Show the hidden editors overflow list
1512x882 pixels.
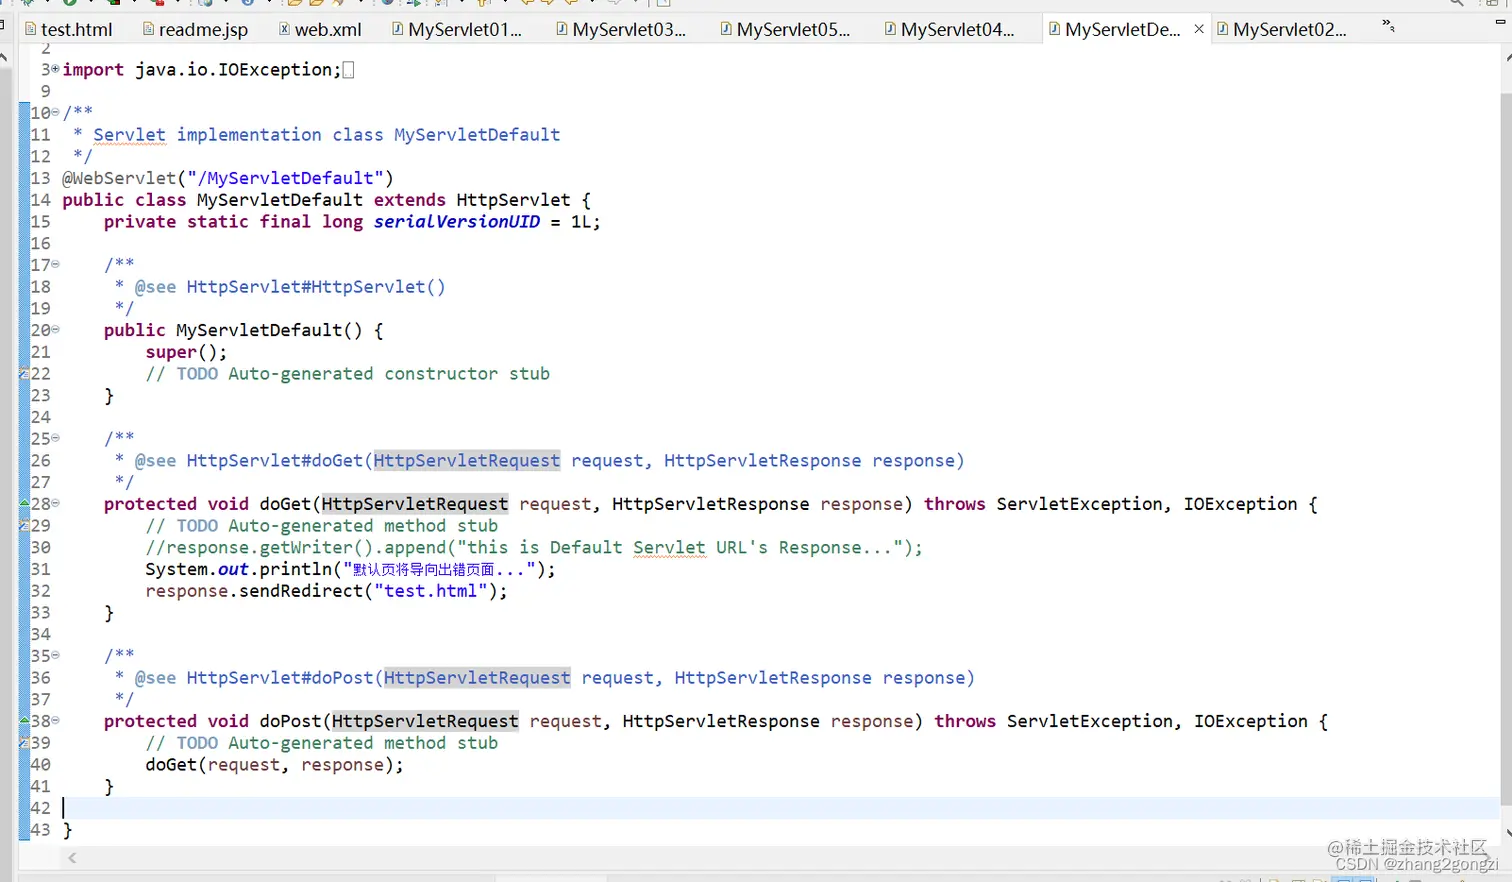tap(1388, 26)
